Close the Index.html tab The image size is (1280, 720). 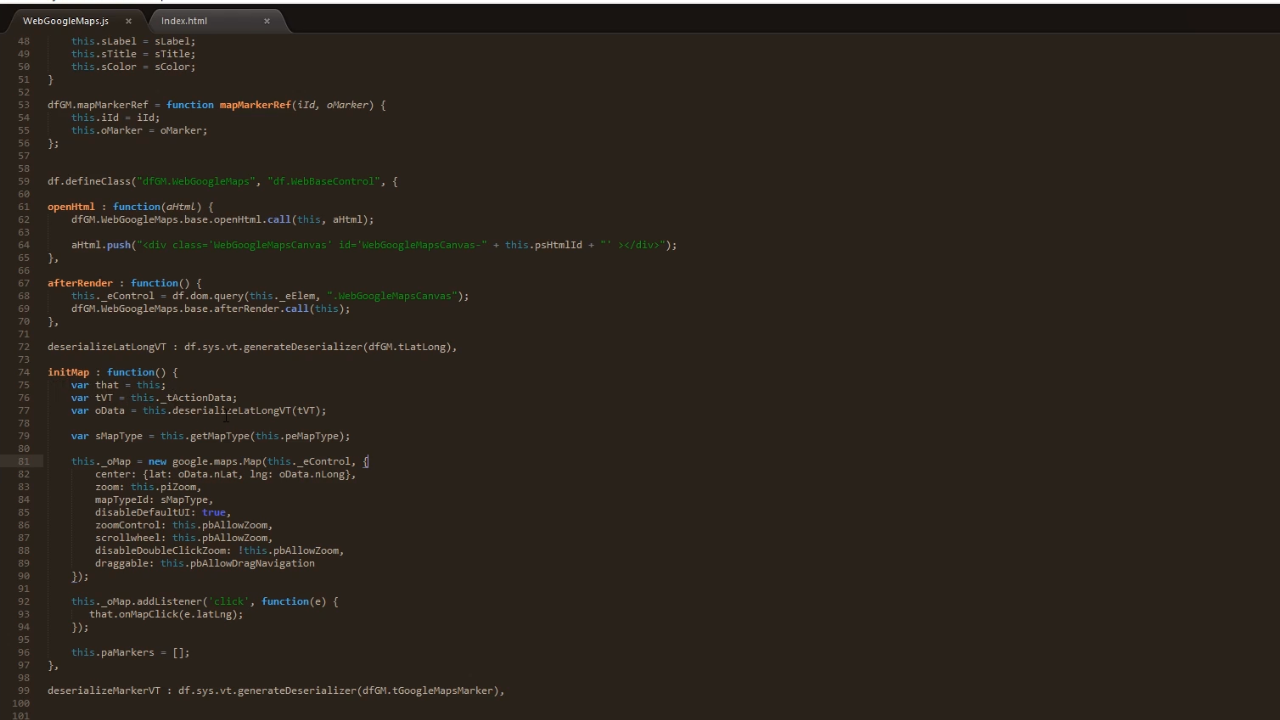coord(267,21)
